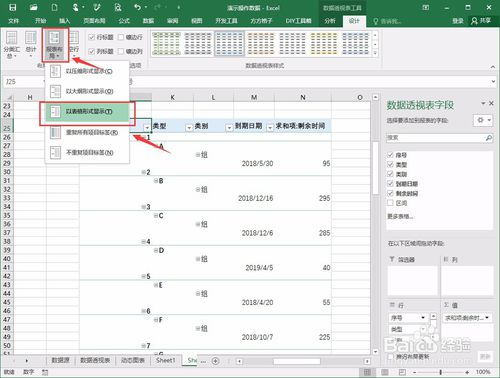Uncheck the 类型 field checkbox

(390, 165)
